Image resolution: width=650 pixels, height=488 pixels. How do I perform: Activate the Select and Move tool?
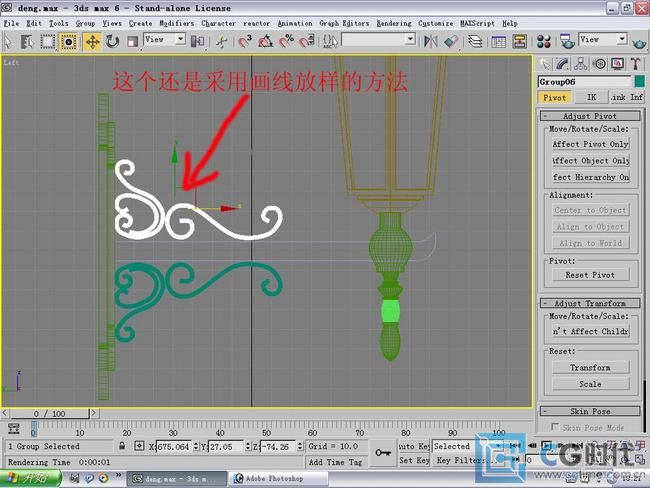[92, 41]
